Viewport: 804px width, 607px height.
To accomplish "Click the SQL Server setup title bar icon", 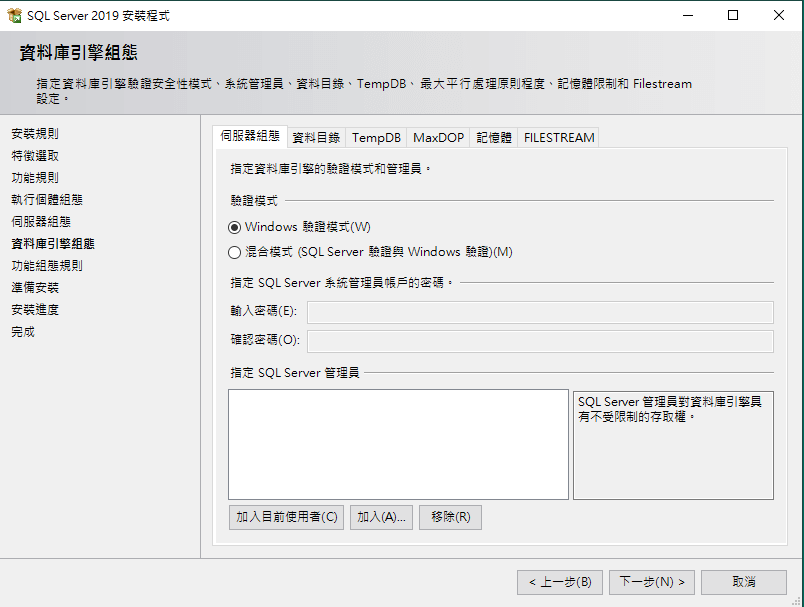I will coord(13,15).
